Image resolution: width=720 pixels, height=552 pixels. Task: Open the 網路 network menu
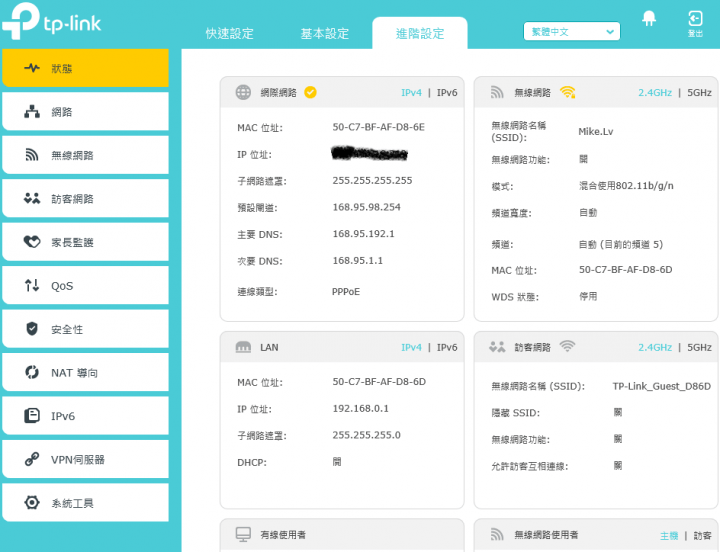pyautogui.click(x=85, y=112)
